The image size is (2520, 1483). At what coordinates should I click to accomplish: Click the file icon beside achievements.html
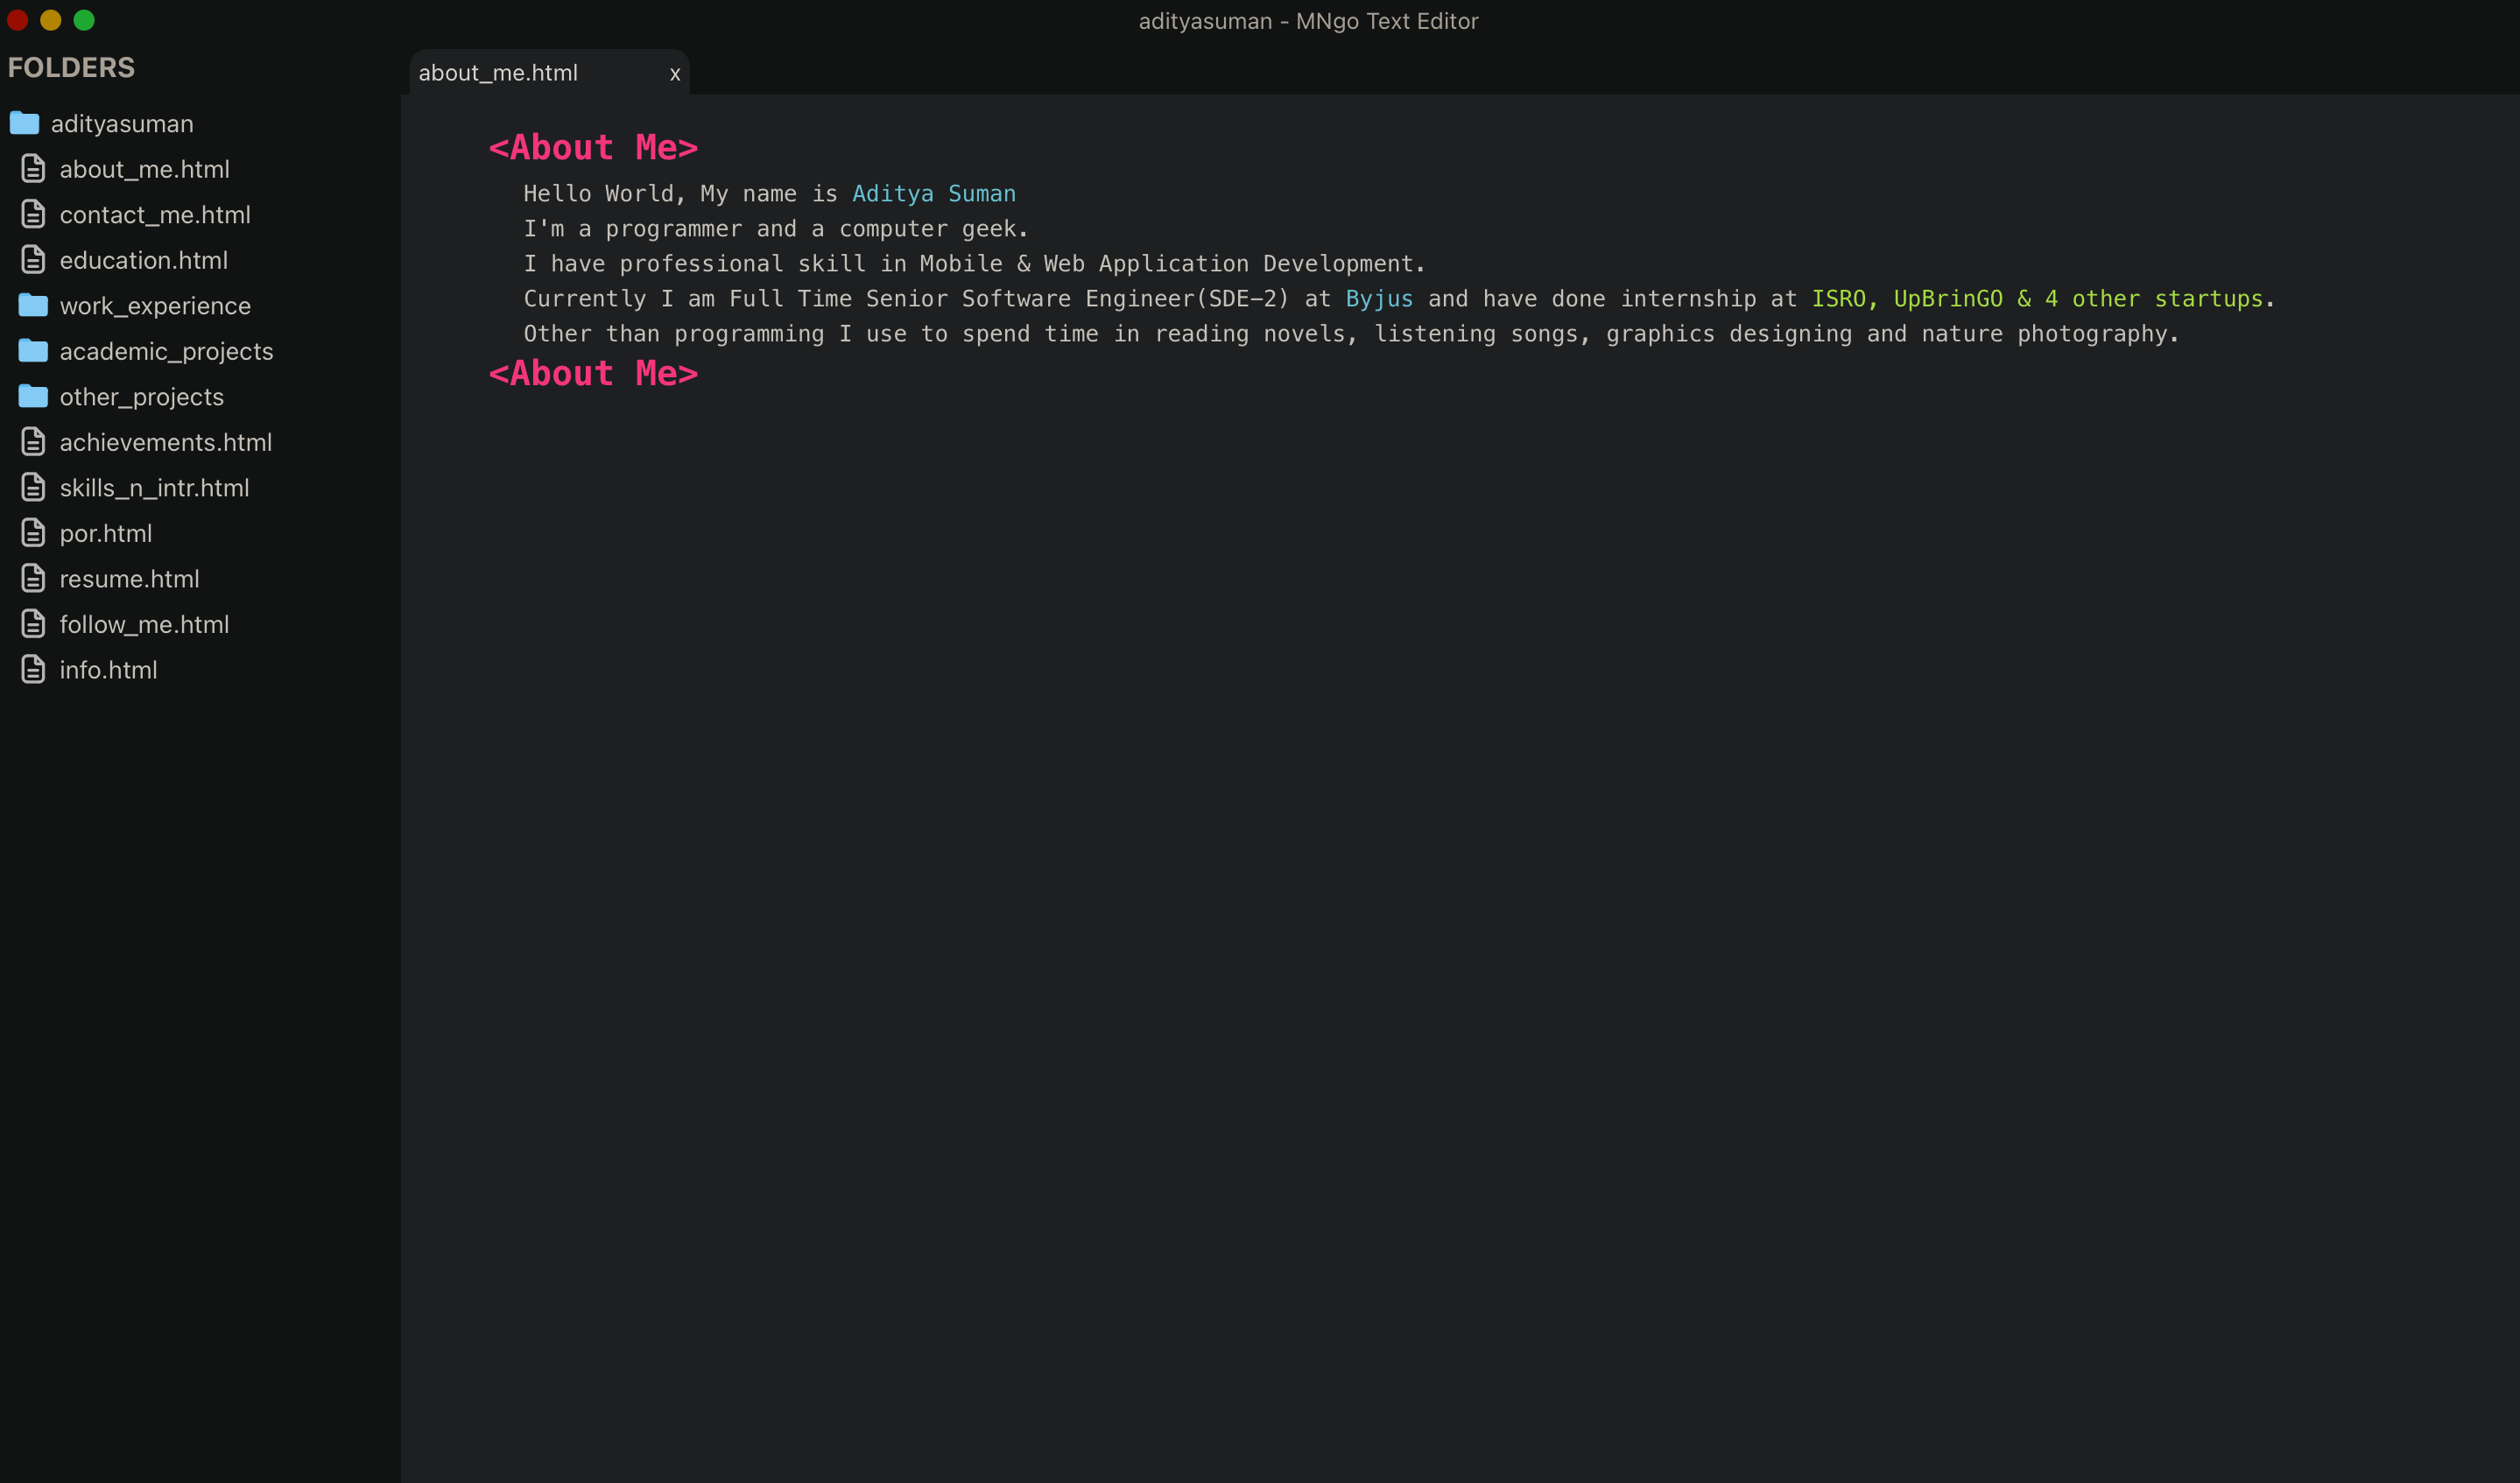[33, 442]
